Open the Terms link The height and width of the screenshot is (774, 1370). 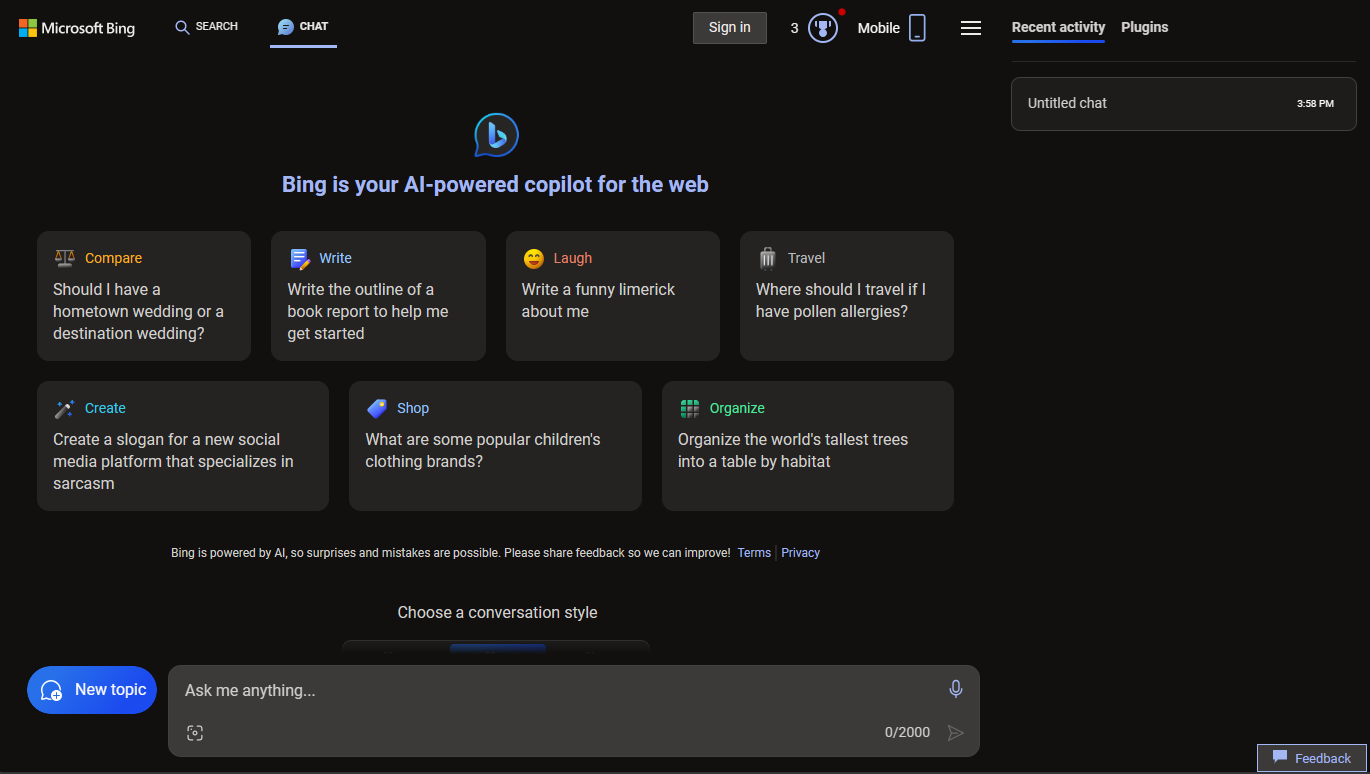click(754, 552)
